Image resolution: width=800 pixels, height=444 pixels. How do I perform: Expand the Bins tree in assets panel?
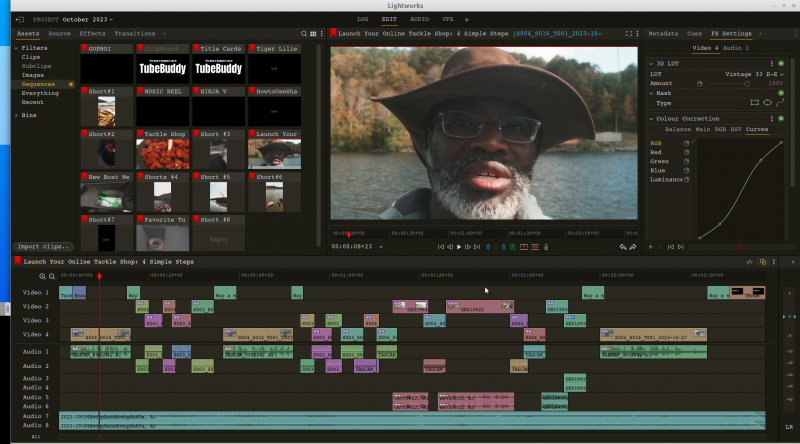[x=17, y=115]
